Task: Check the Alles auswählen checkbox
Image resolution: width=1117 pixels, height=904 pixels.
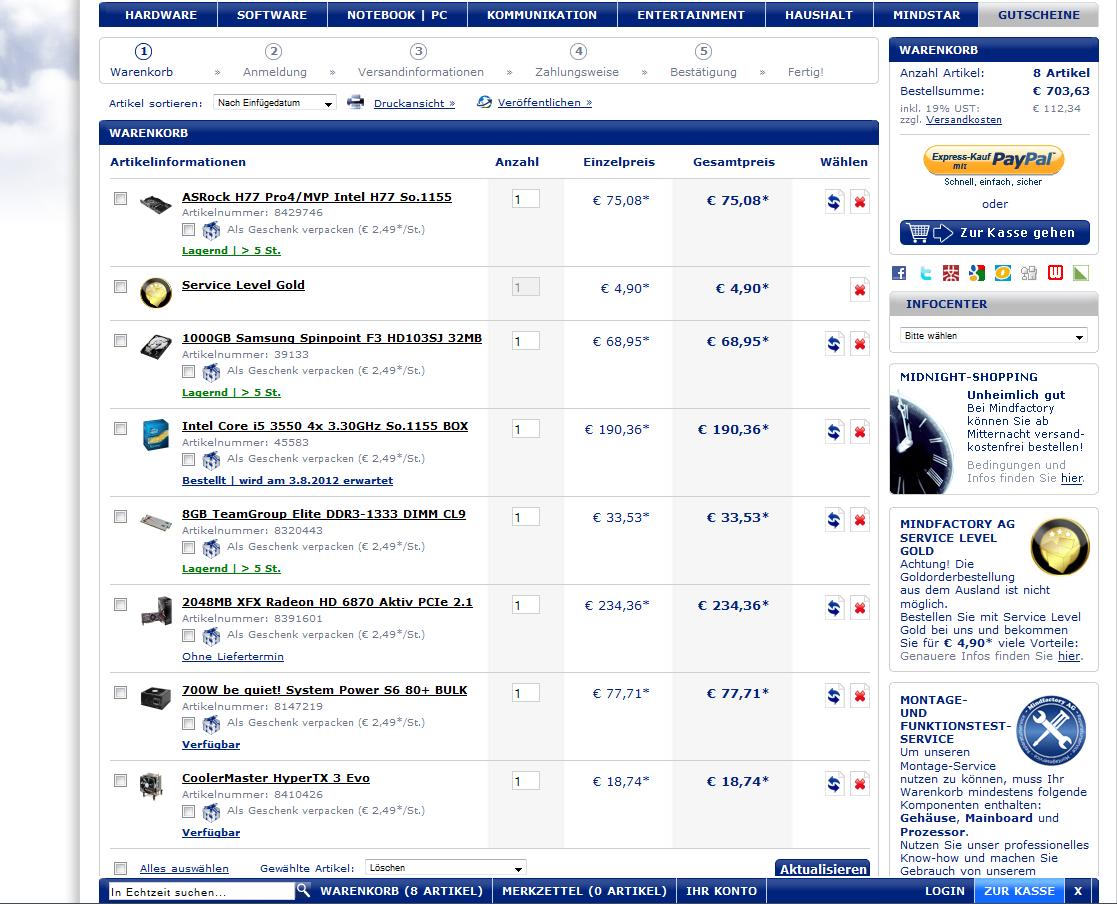Action: (x=120, y=868)
